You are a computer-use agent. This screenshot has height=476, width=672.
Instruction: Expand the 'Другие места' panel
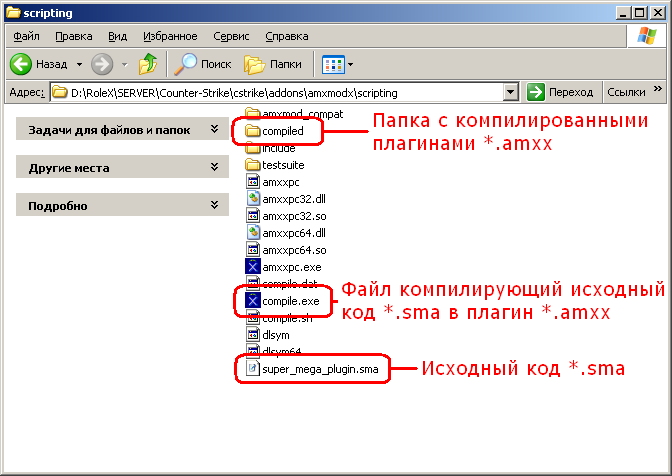point(213,168)
